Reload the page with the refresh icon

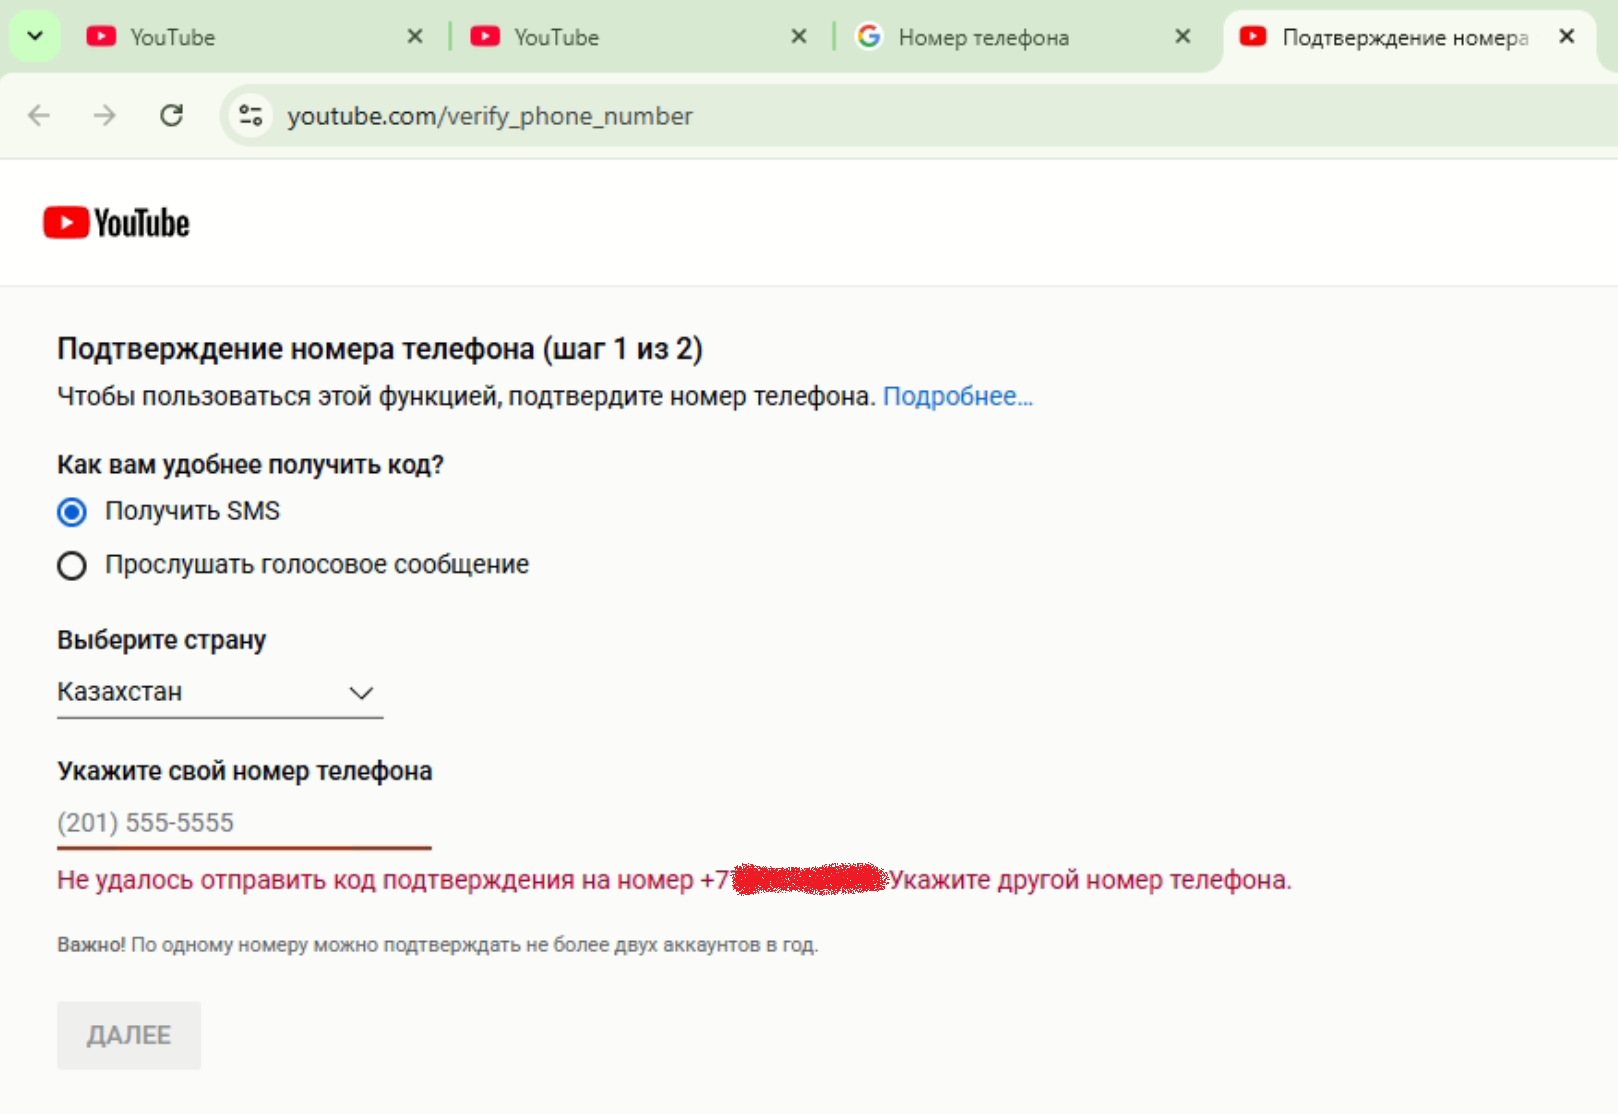click(x=172, y=116)
